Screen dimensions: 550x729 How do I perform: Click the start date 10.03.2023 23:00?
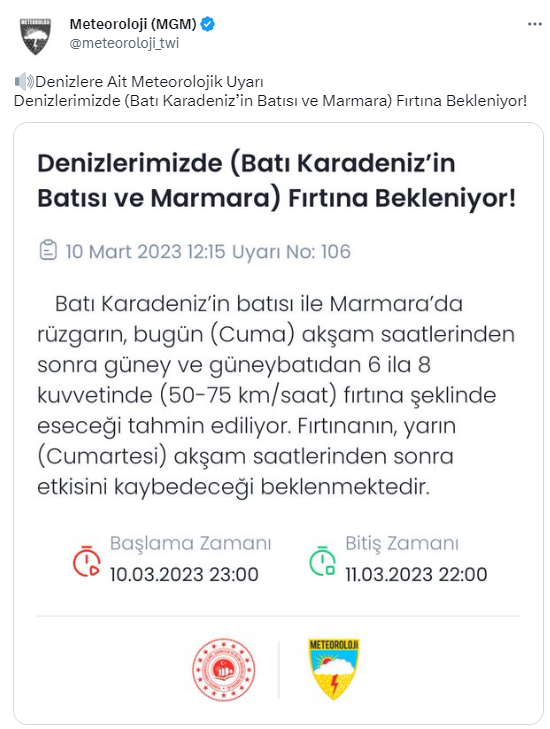[x=184, y=574]
